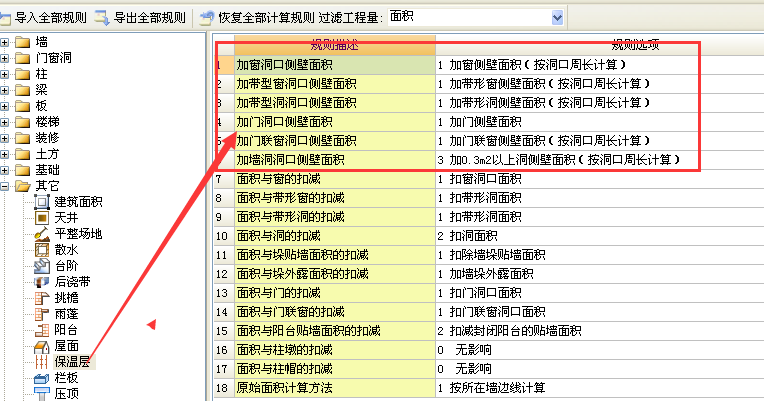Click the 散水 icon under 其它

(42, 250)
